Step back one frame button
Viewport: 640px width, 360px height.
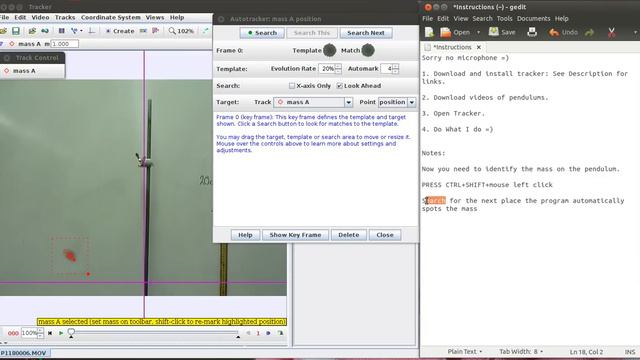[x=248, y=333]
